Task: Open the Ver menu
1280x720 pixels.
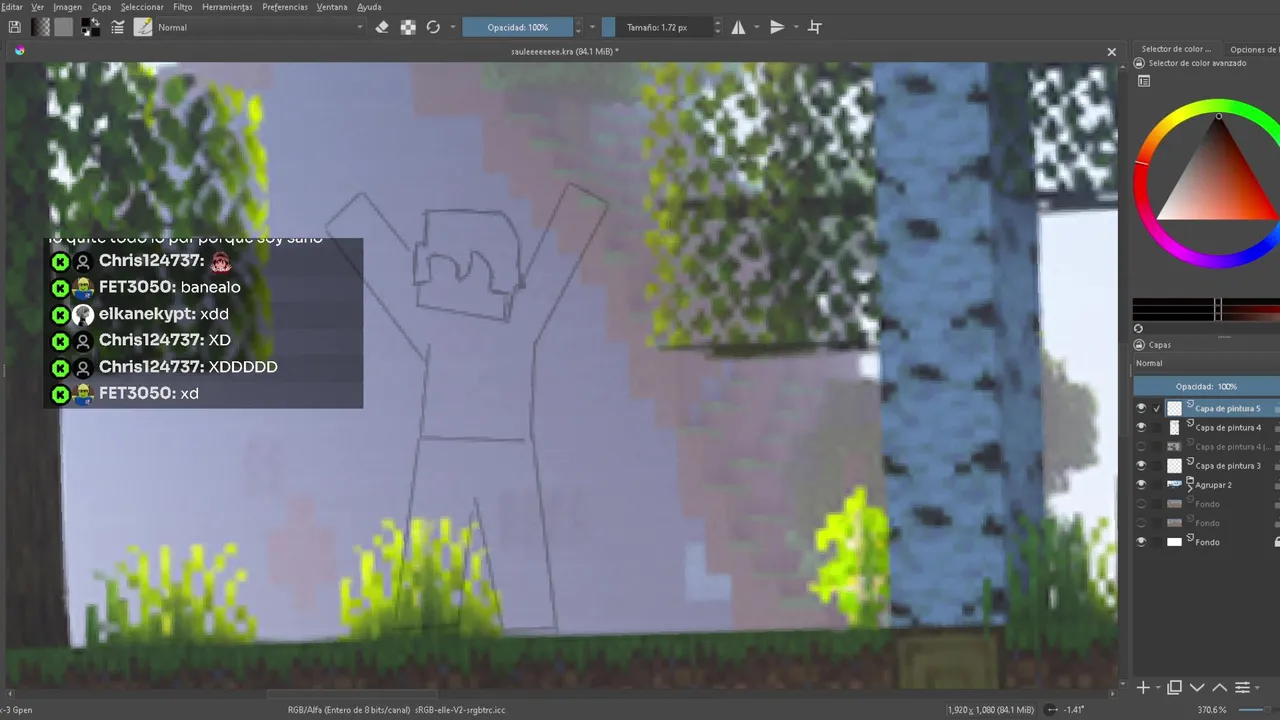Action: pos(37,7)
